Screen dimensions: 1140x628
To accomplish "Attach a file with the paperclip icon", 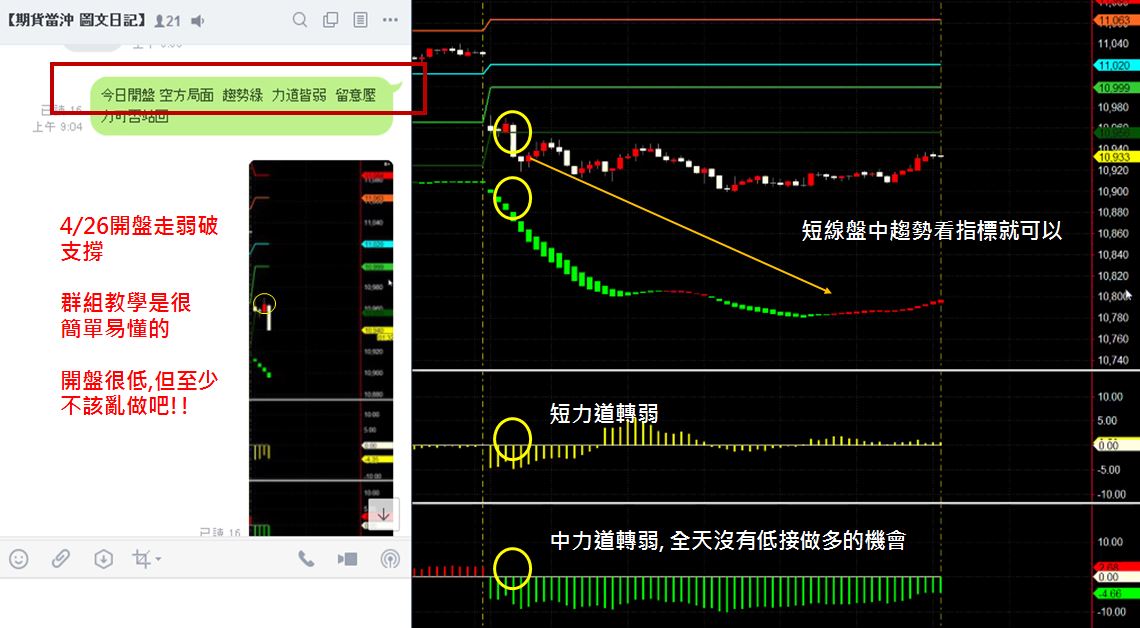I will 60,559.
